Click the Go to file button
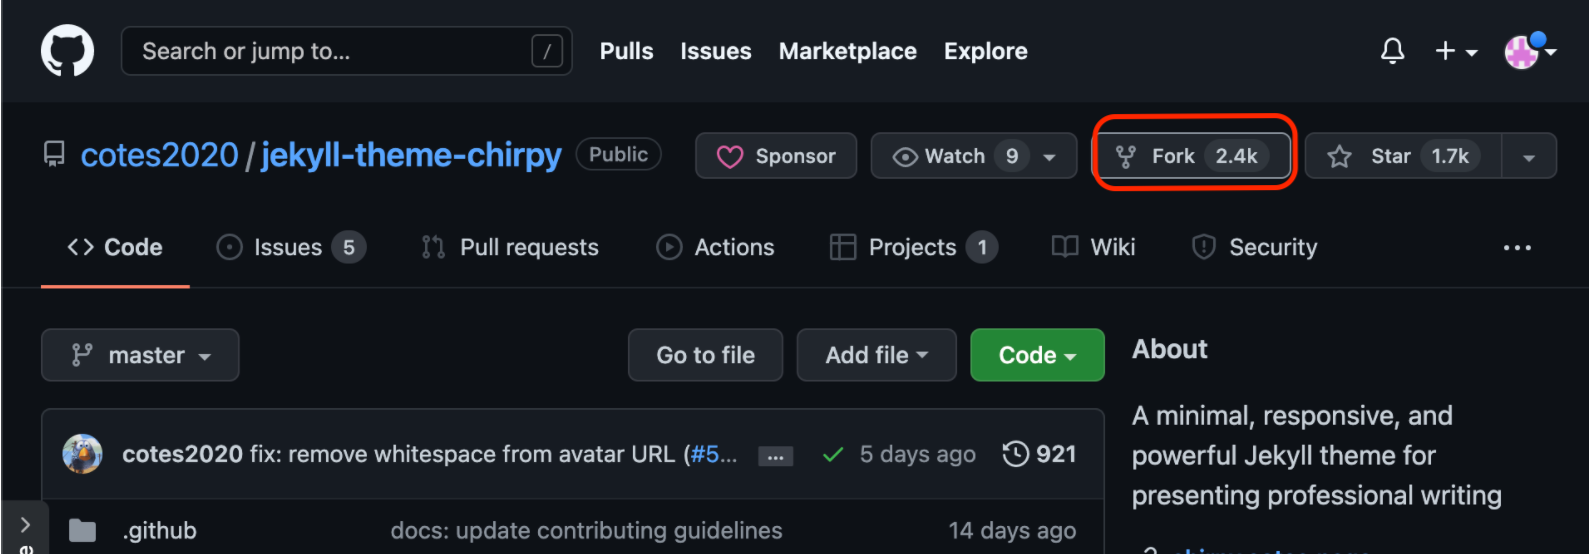 click(x=705, y=355)
